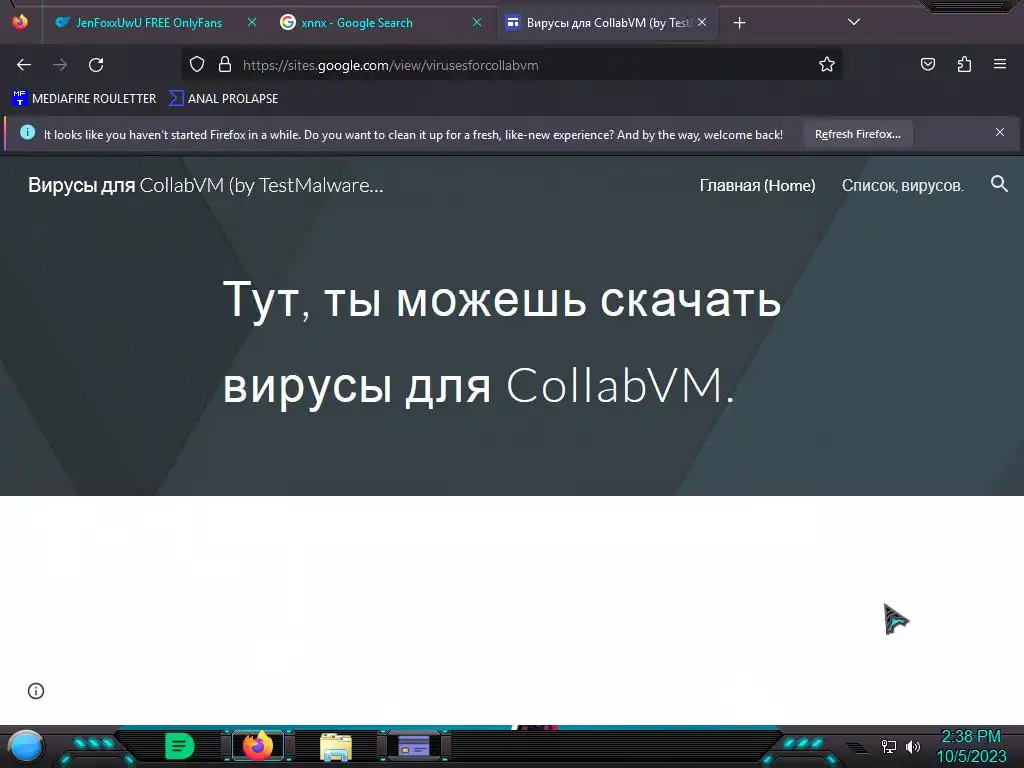This screenshot has height=768, width=1024.
Task: Close the JenFoxxUwU tab
Action: pyautogui.click(x=251, y=22)
